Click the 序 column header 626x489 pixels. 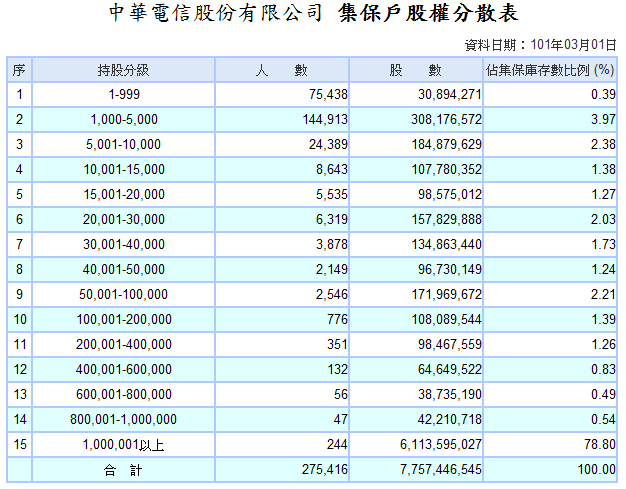[19, 70]
